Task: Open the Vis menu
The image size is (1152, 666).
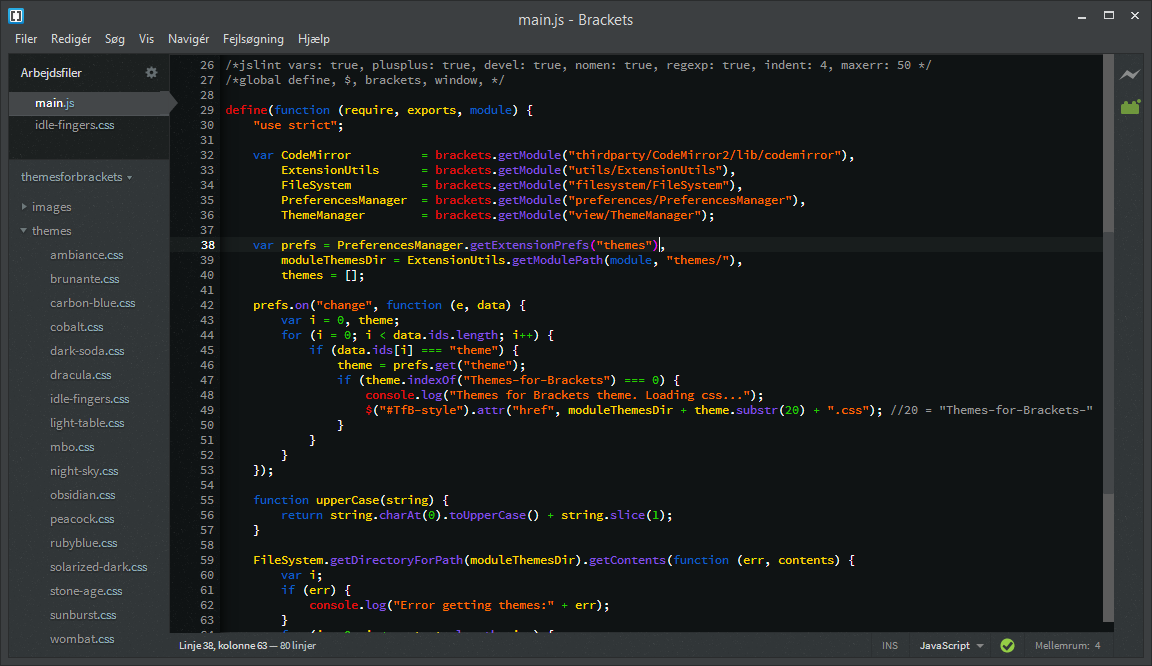Action: [146, 39]
